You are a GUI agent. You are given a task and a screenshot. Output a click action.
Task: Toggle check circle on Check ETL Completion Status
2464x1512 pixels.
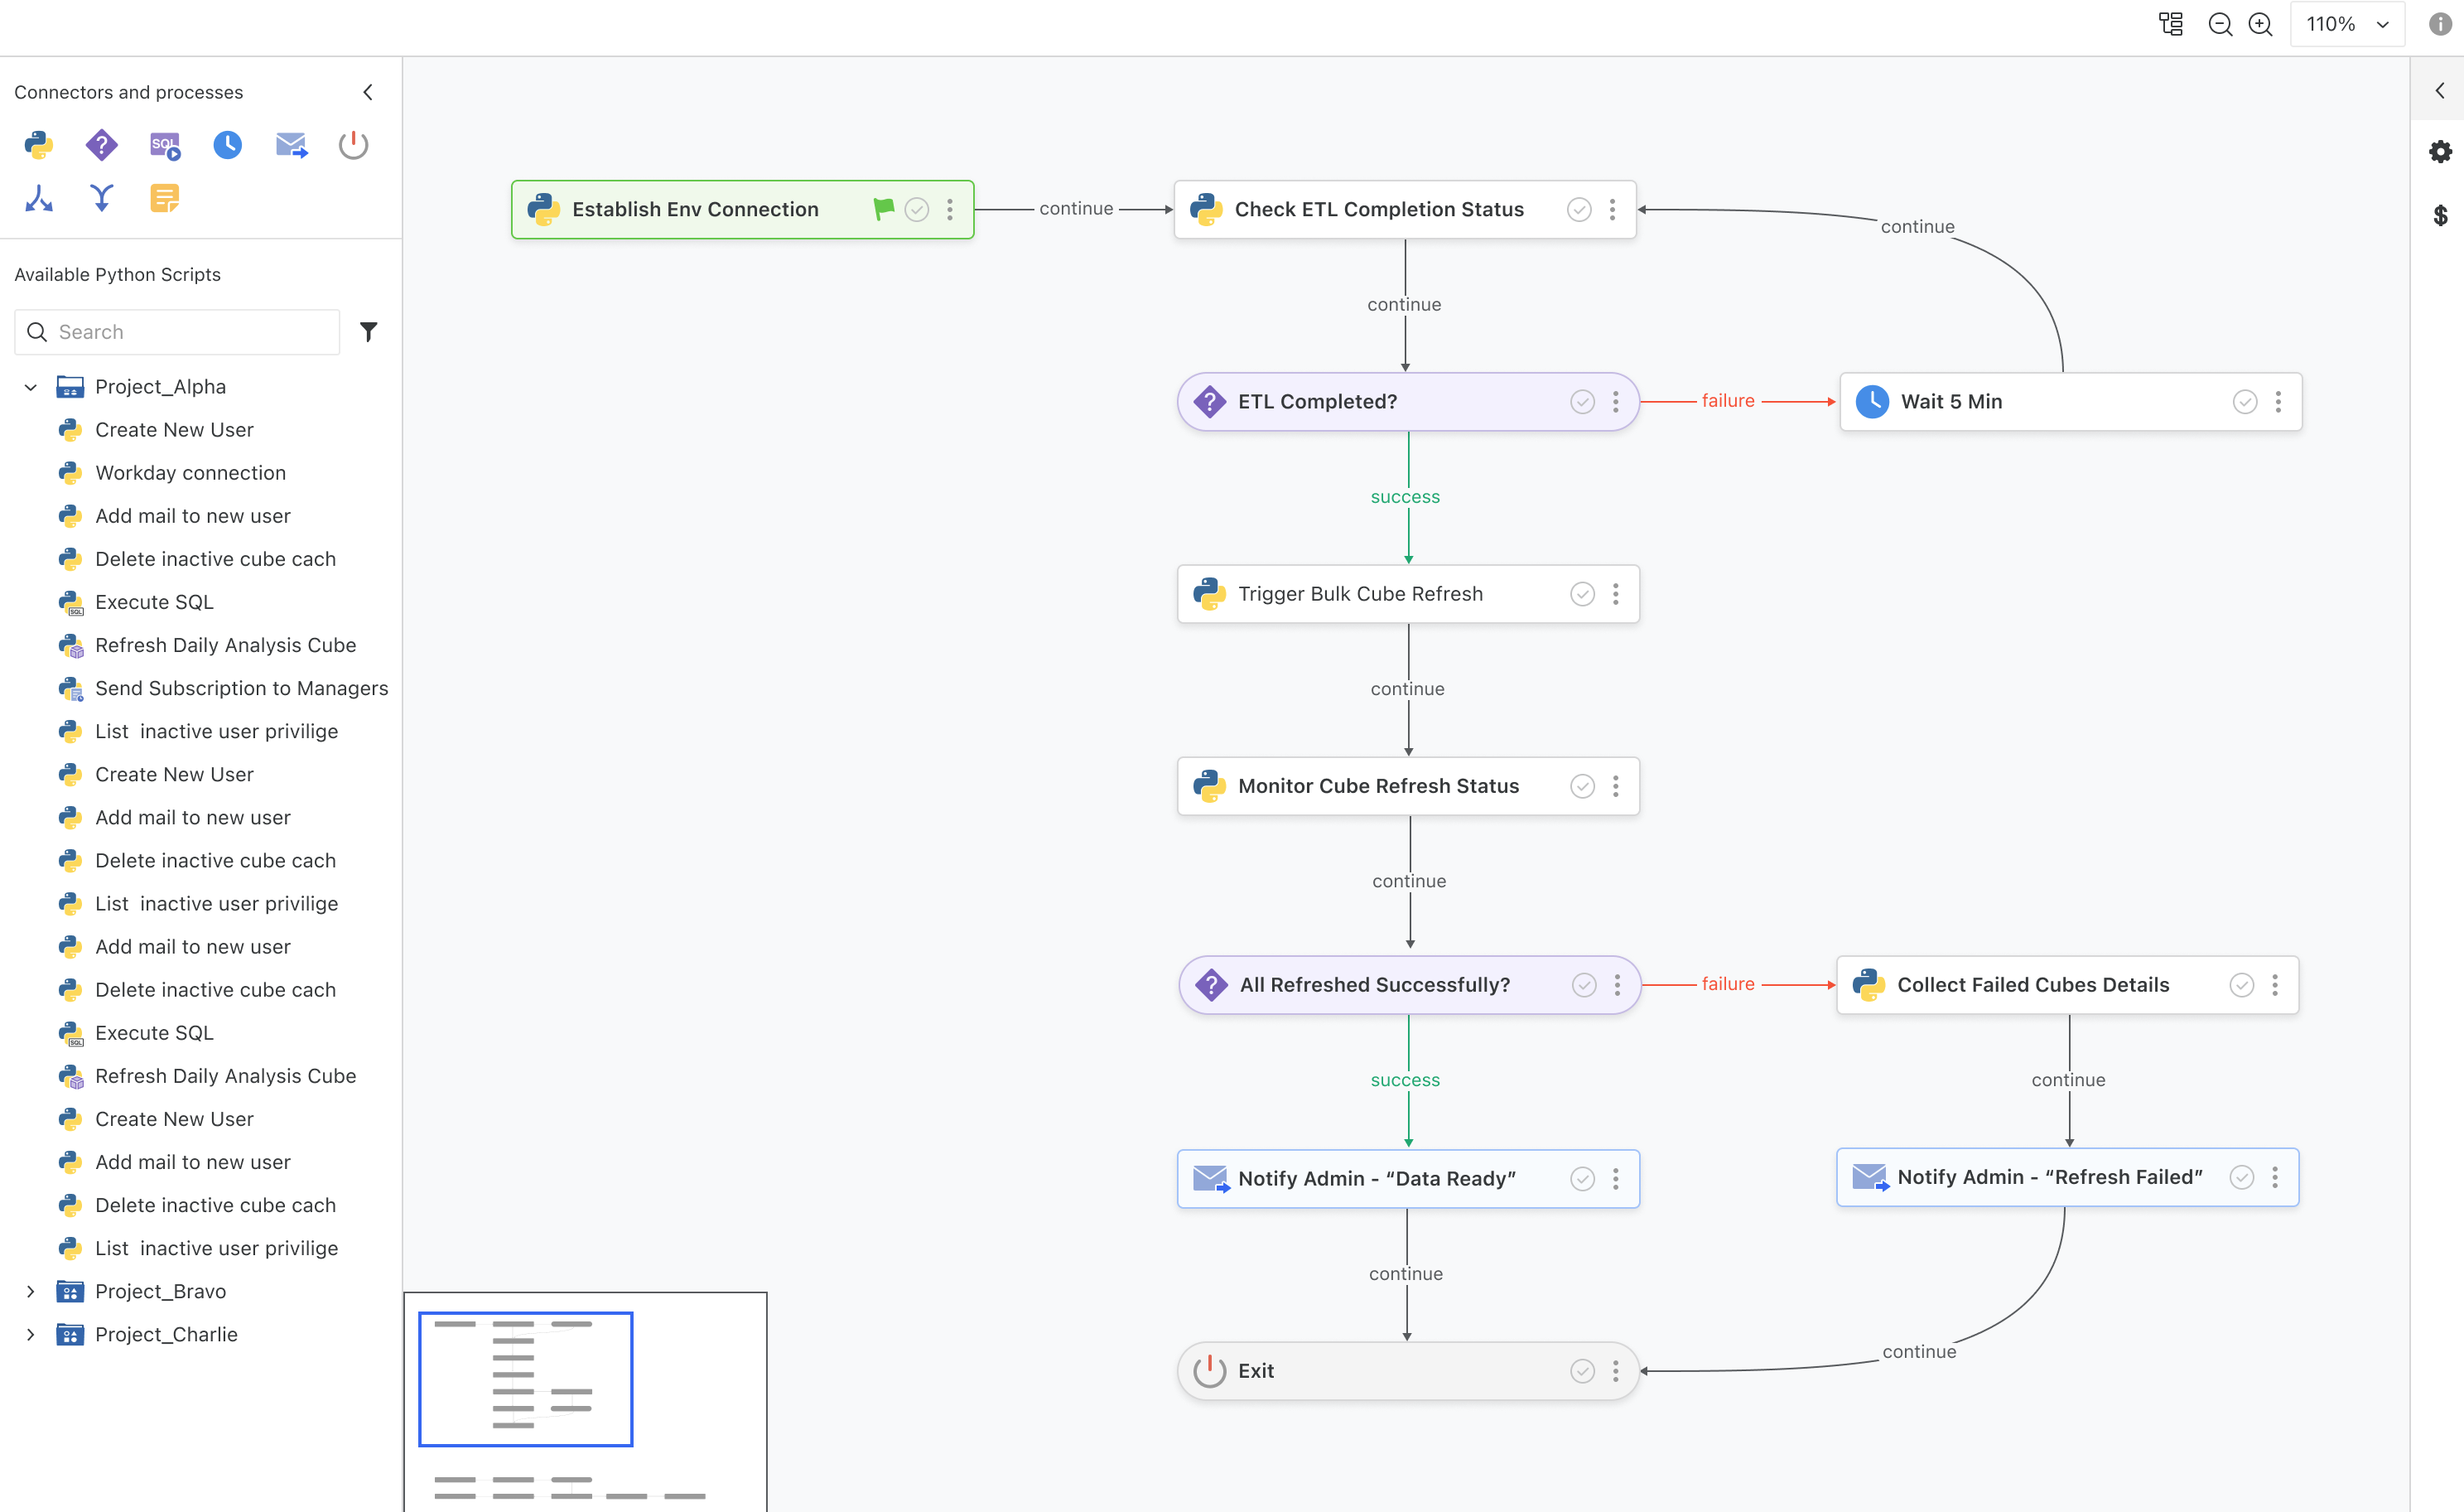1579,209
